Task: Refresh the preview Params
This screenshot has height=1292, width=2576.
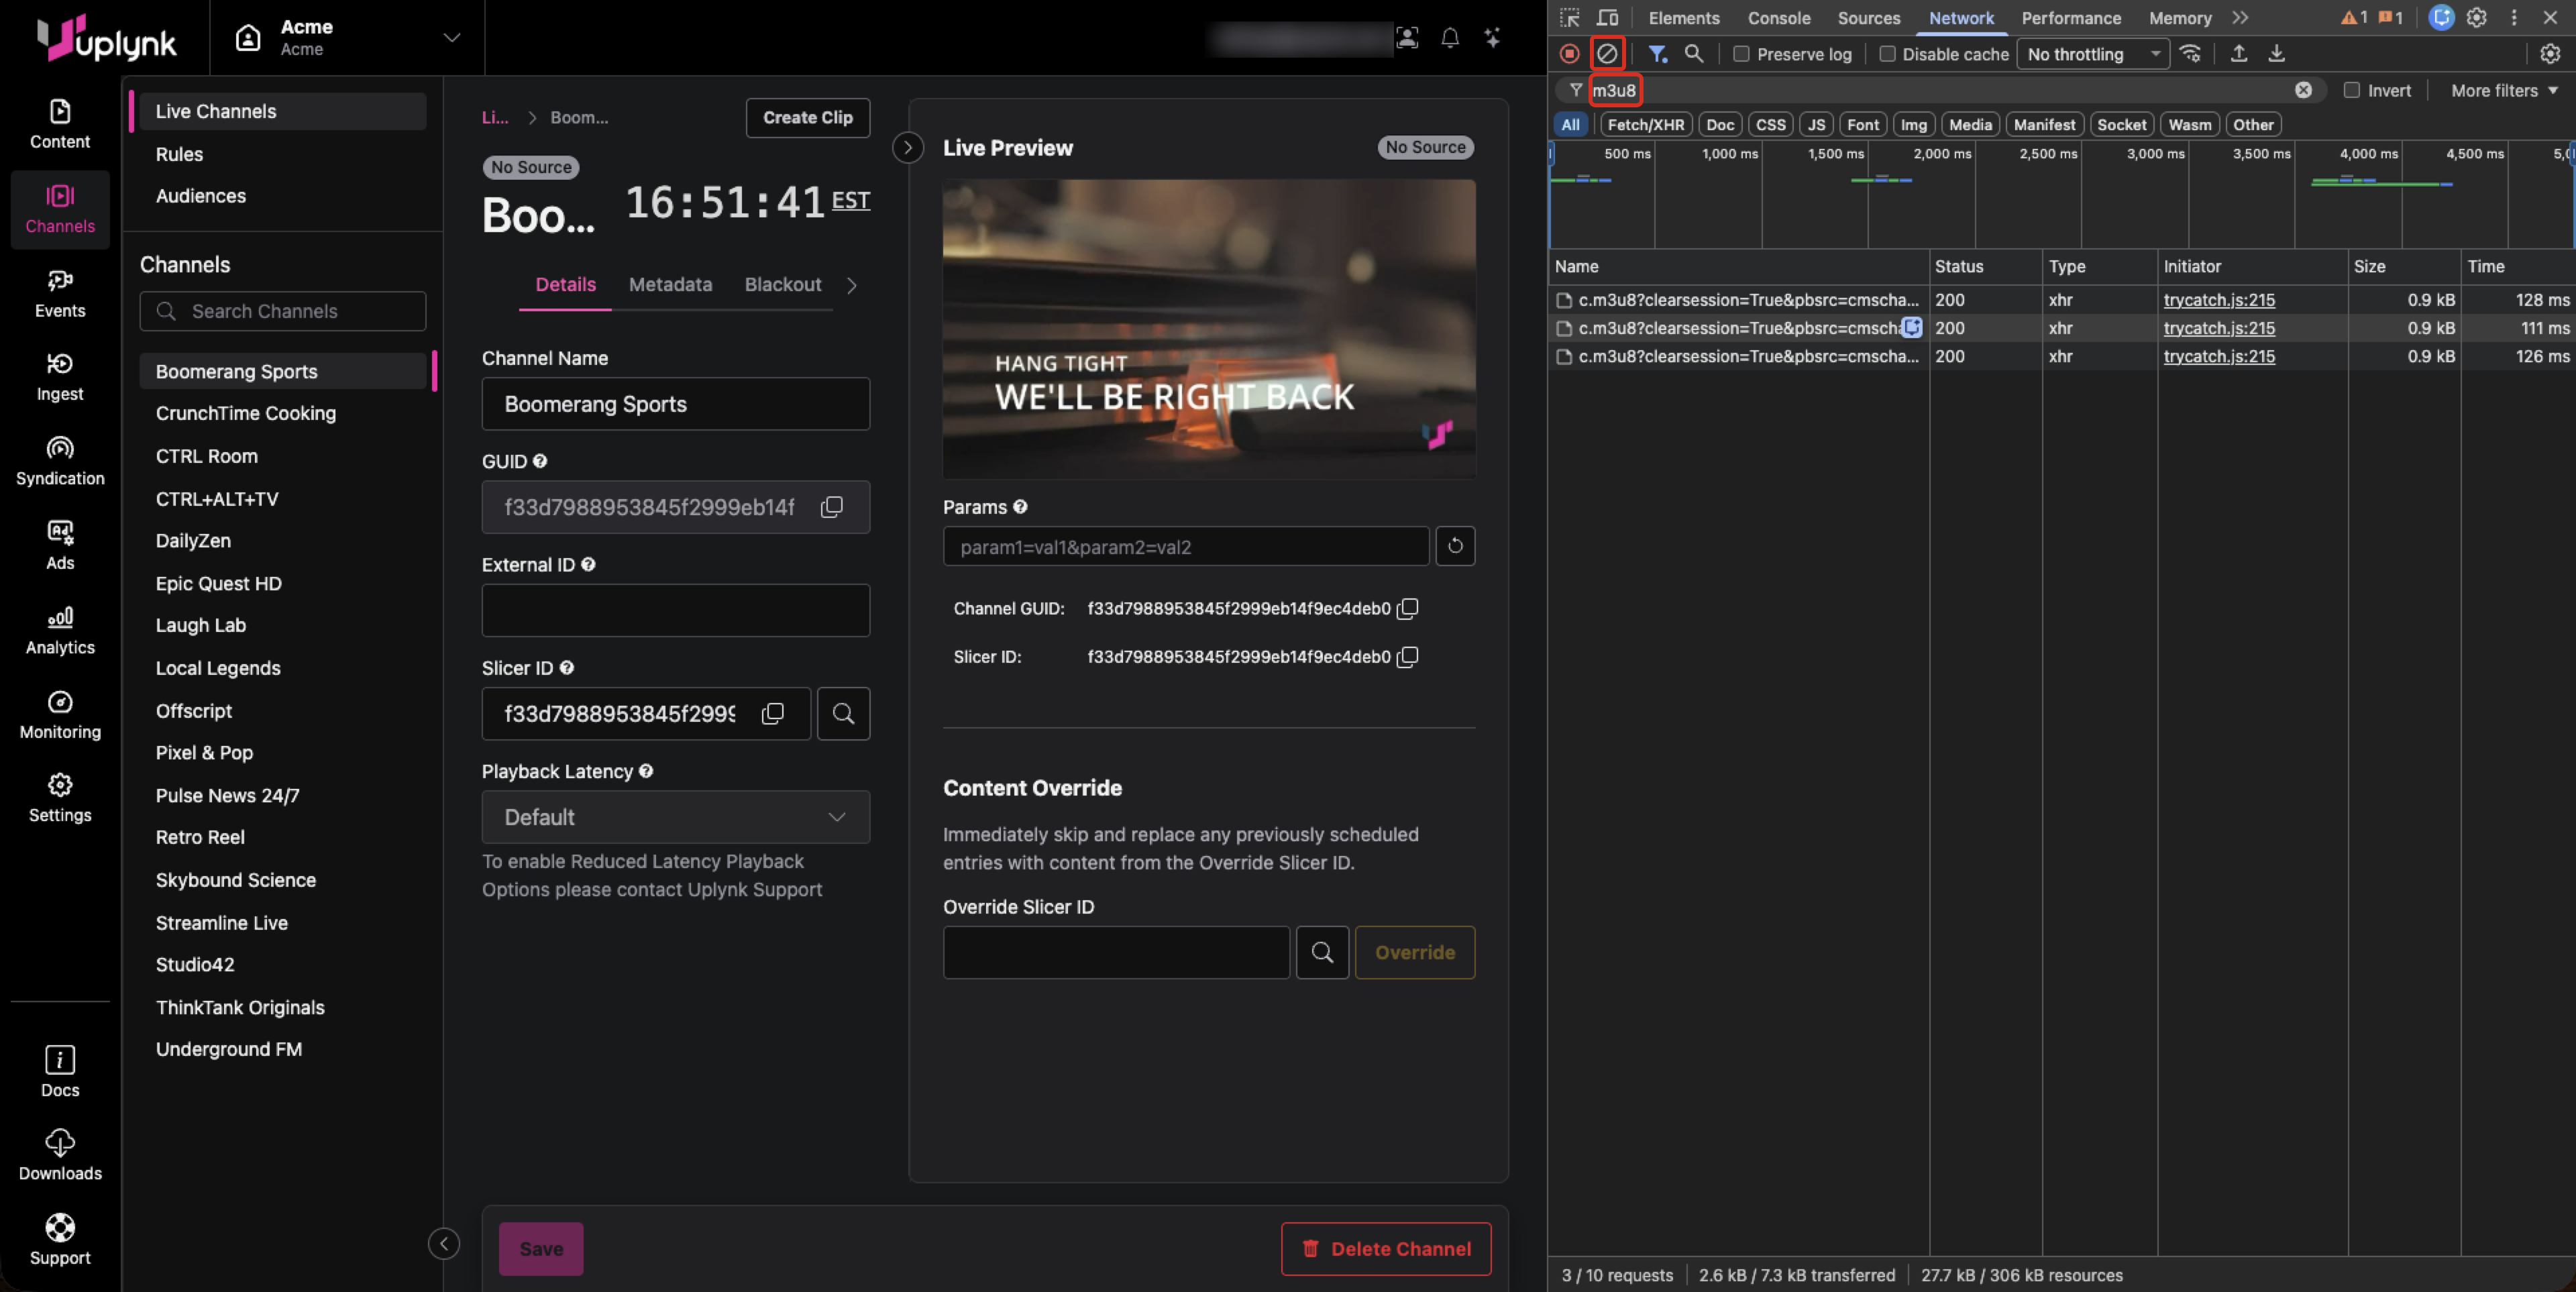Action: [x=1455, y=546]
